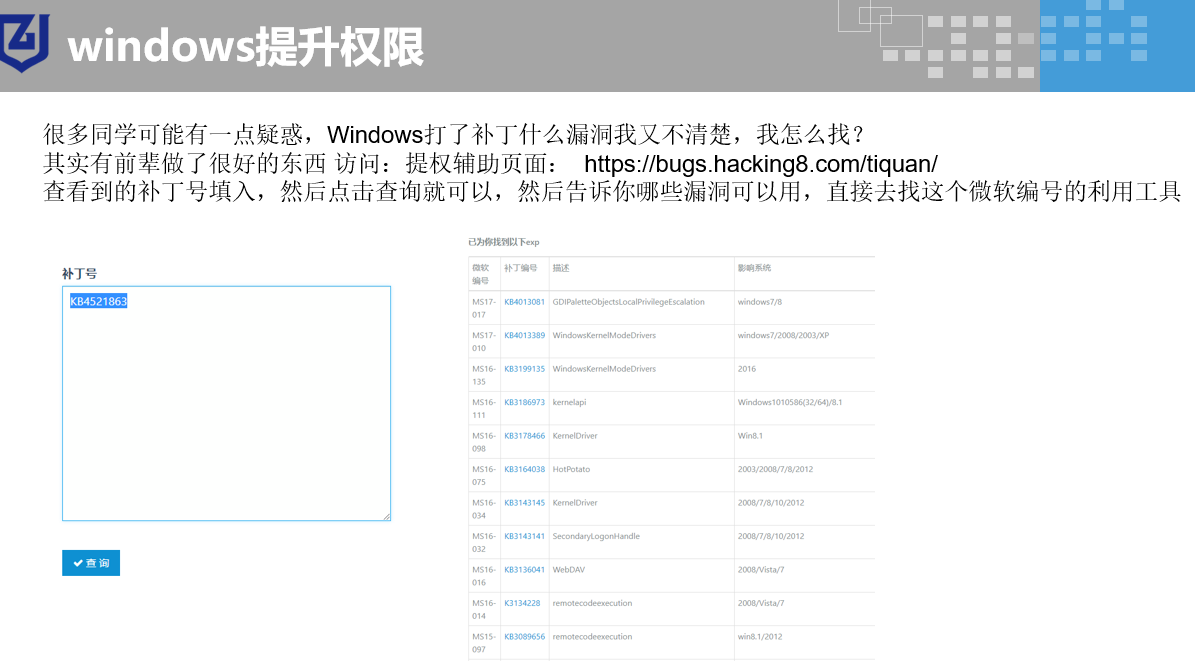Open the KB3136041 patch link
The image size is (1195, 668).
[524, 571]
